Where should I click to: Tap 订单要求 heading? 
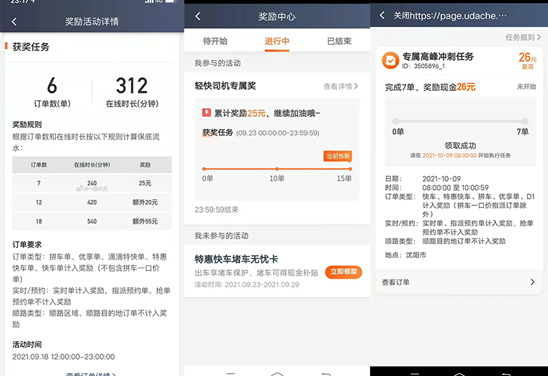tap(27, 245)
